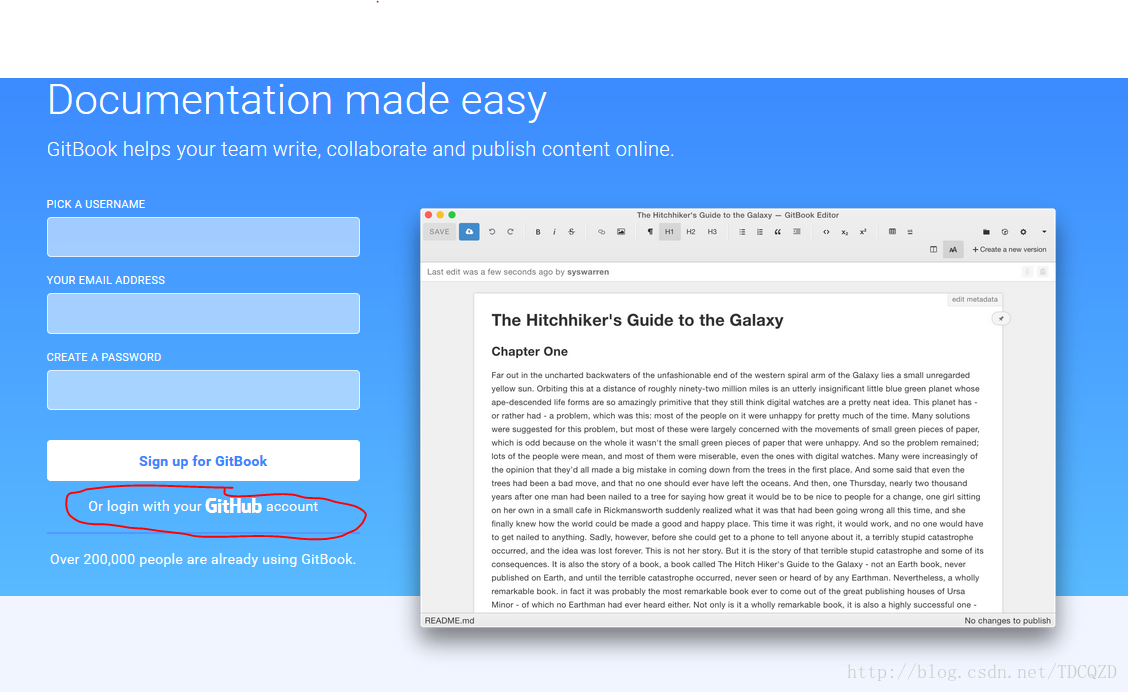Click the faded icon left of trash
1128x692 pixels.
click(x=1027, y=271)
